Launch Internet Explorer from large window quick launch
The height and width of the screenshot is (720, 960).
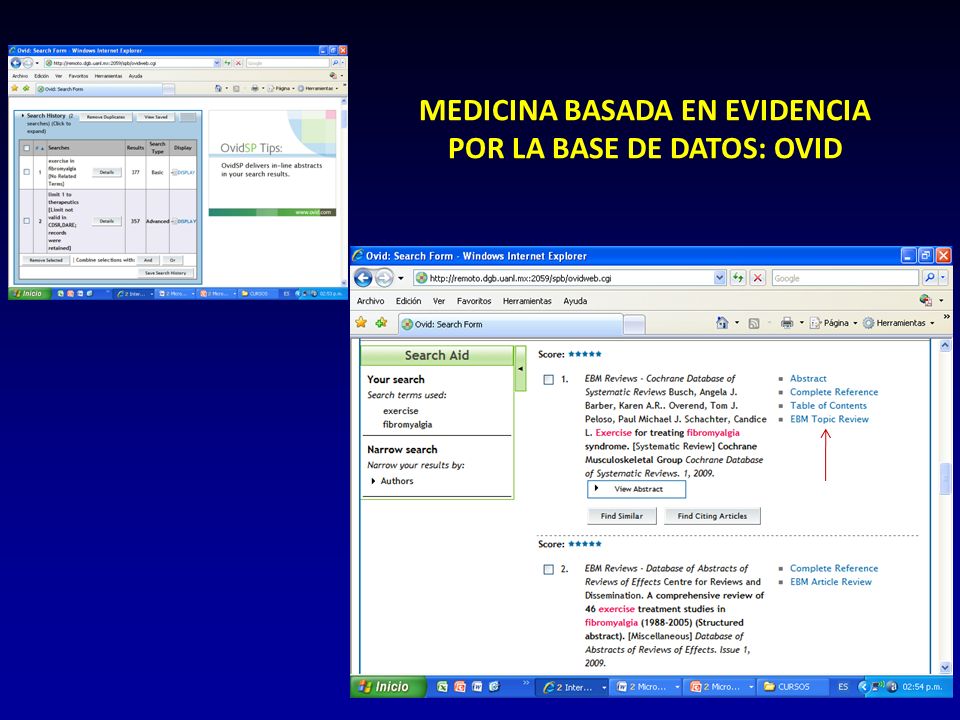tap(494, 687)
